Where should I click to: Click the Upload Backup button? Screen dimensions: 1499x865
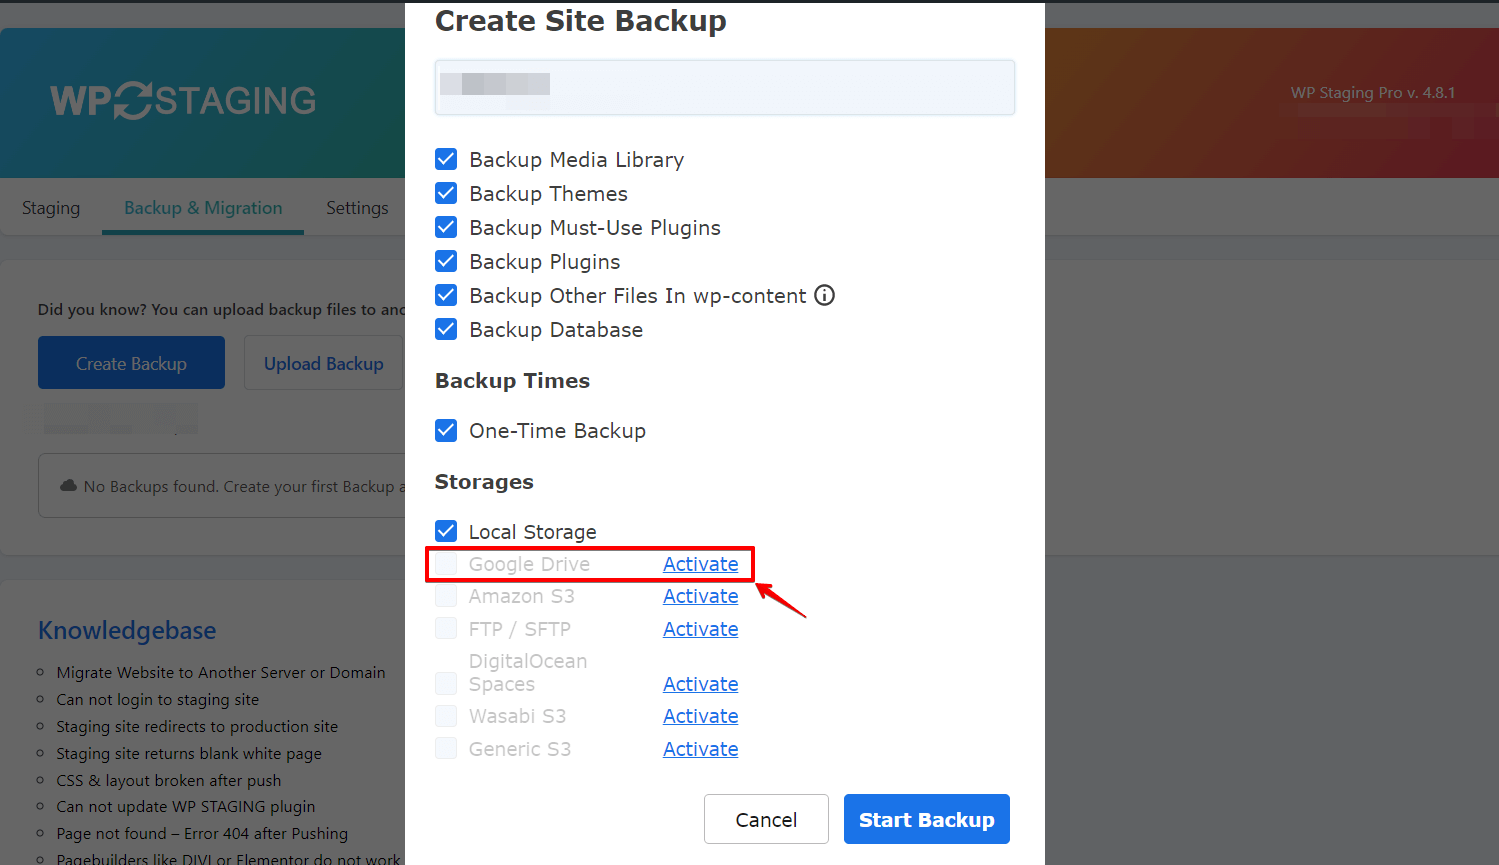[323, 362]
